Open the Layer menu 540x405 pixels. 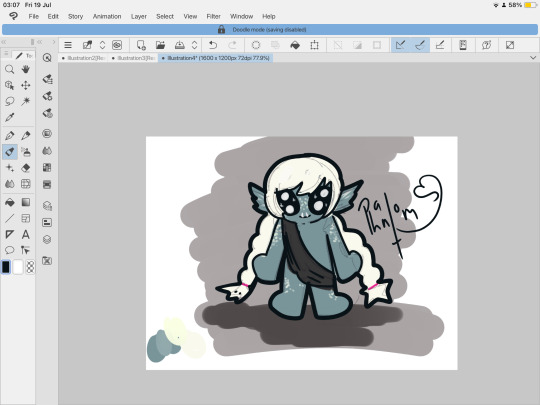coord(139,16)
